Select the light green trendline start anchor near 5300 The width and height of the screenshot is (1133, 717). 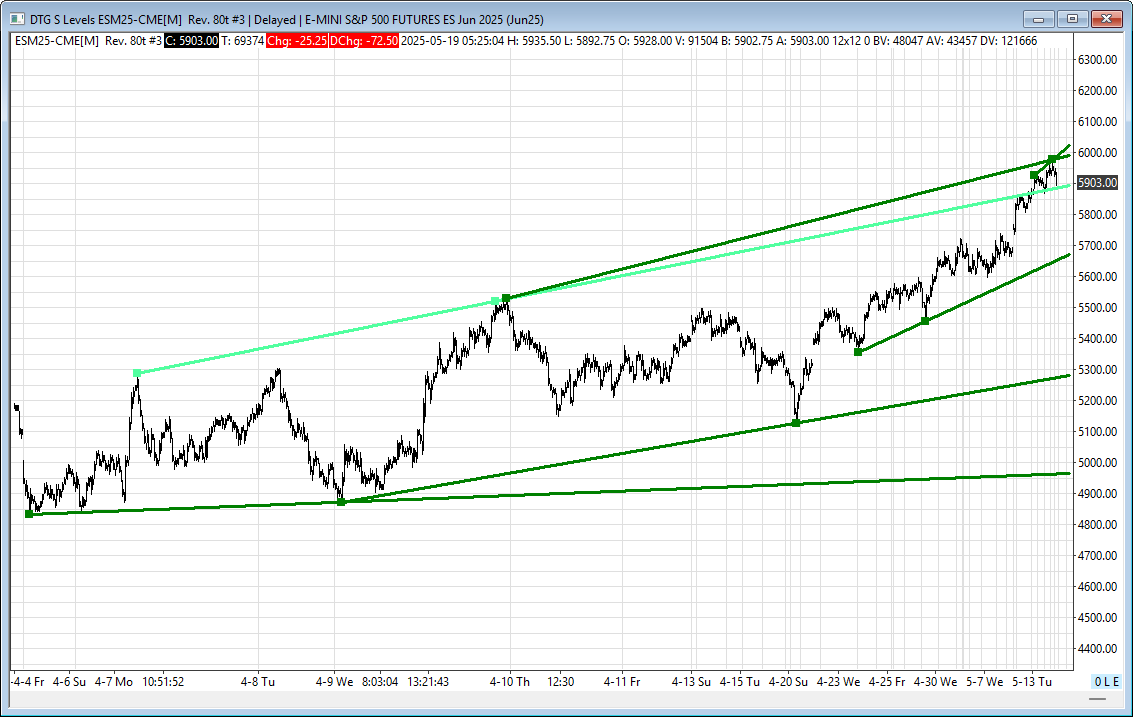(137, 373)
